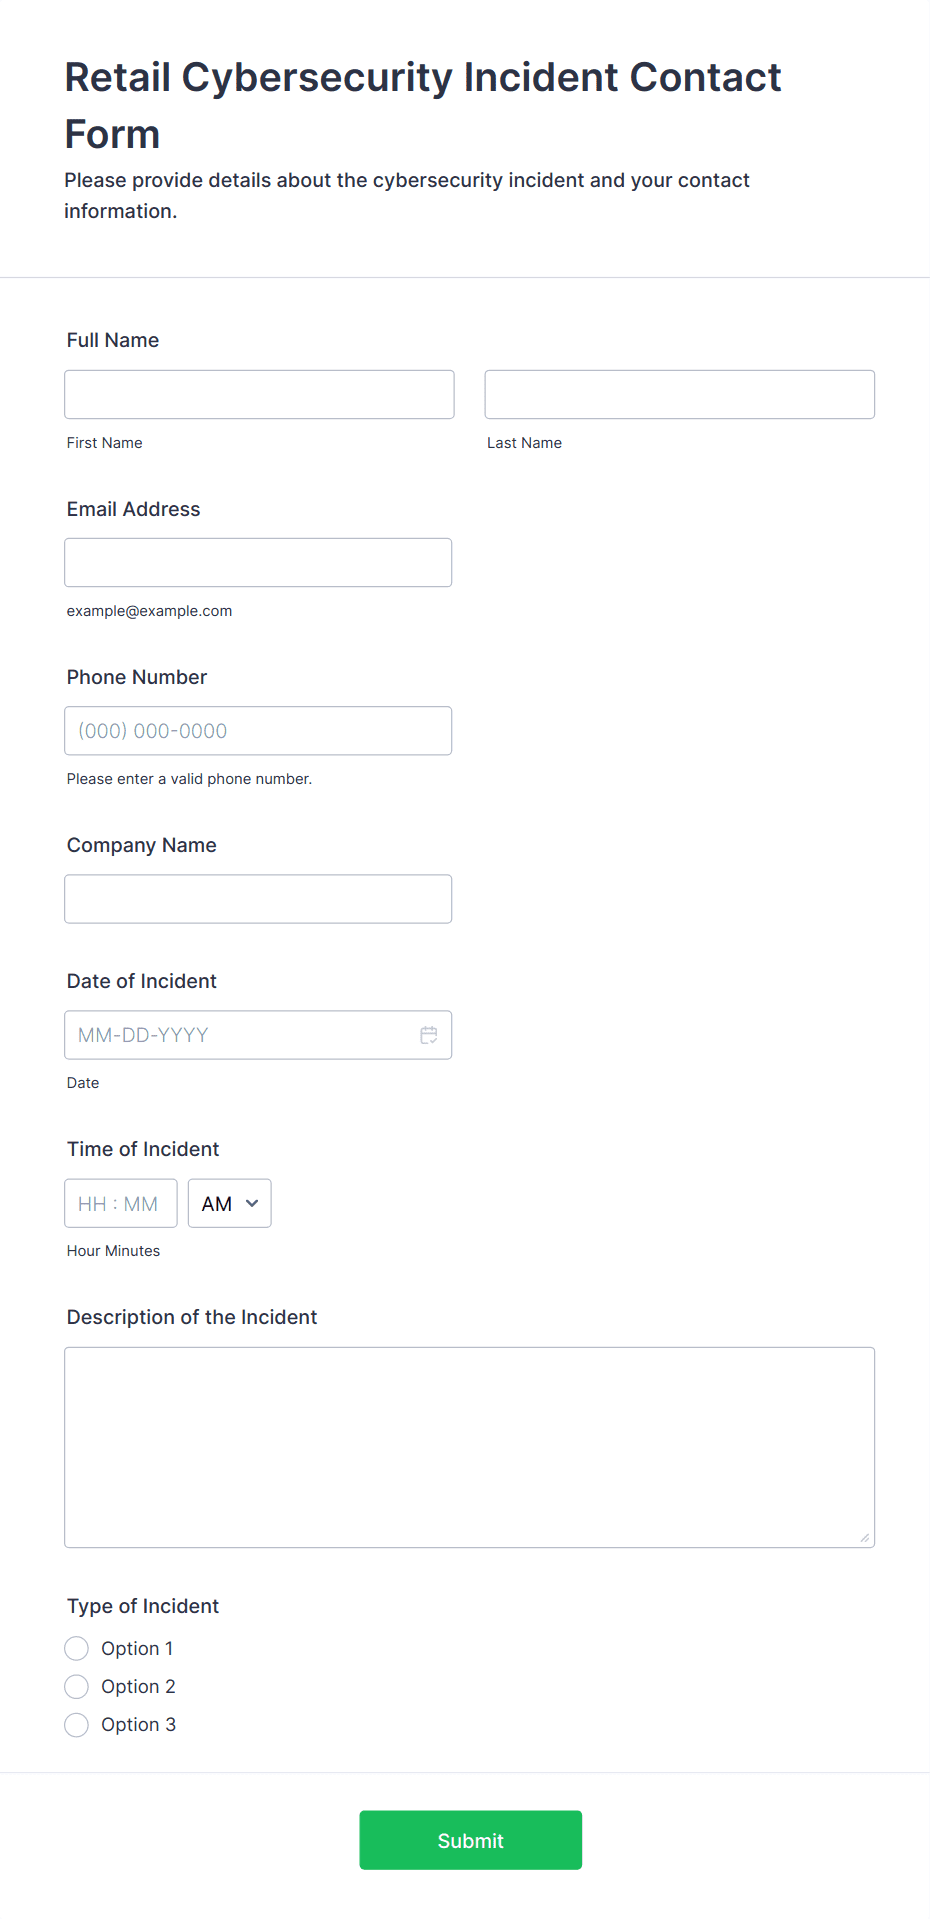Click the Type of Incident label

point(143,1606)
